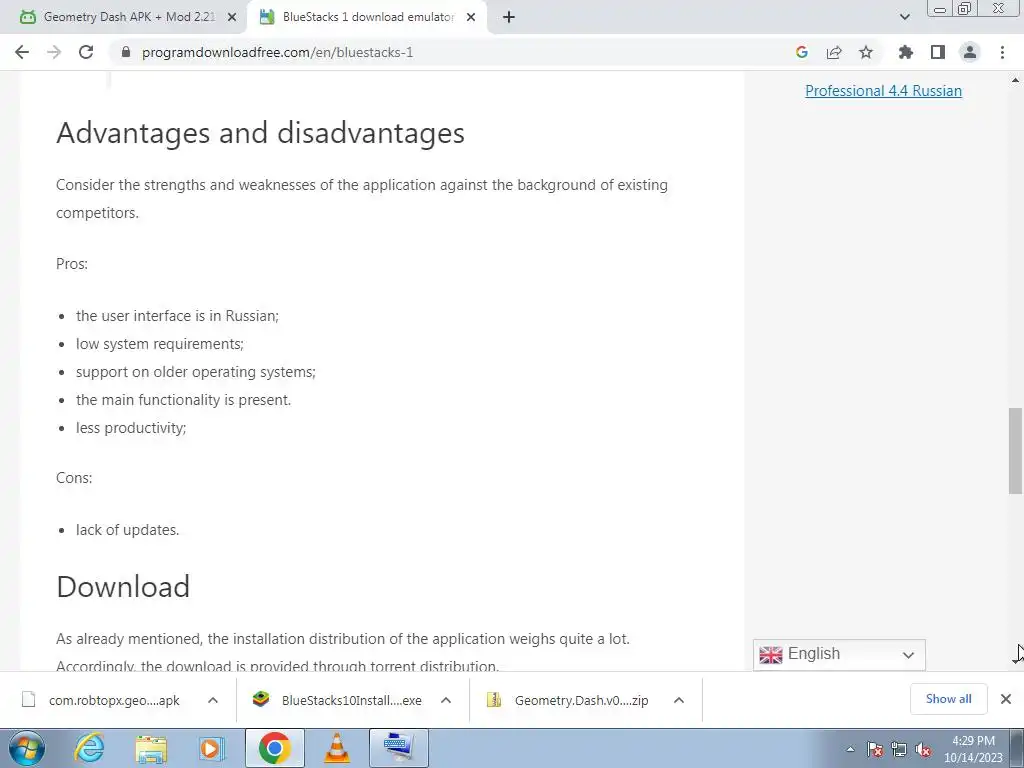1024x768 pixels.
Task: Open the tab search dropdown arrow
Action: pyautogui.click(x=904, y=18)
